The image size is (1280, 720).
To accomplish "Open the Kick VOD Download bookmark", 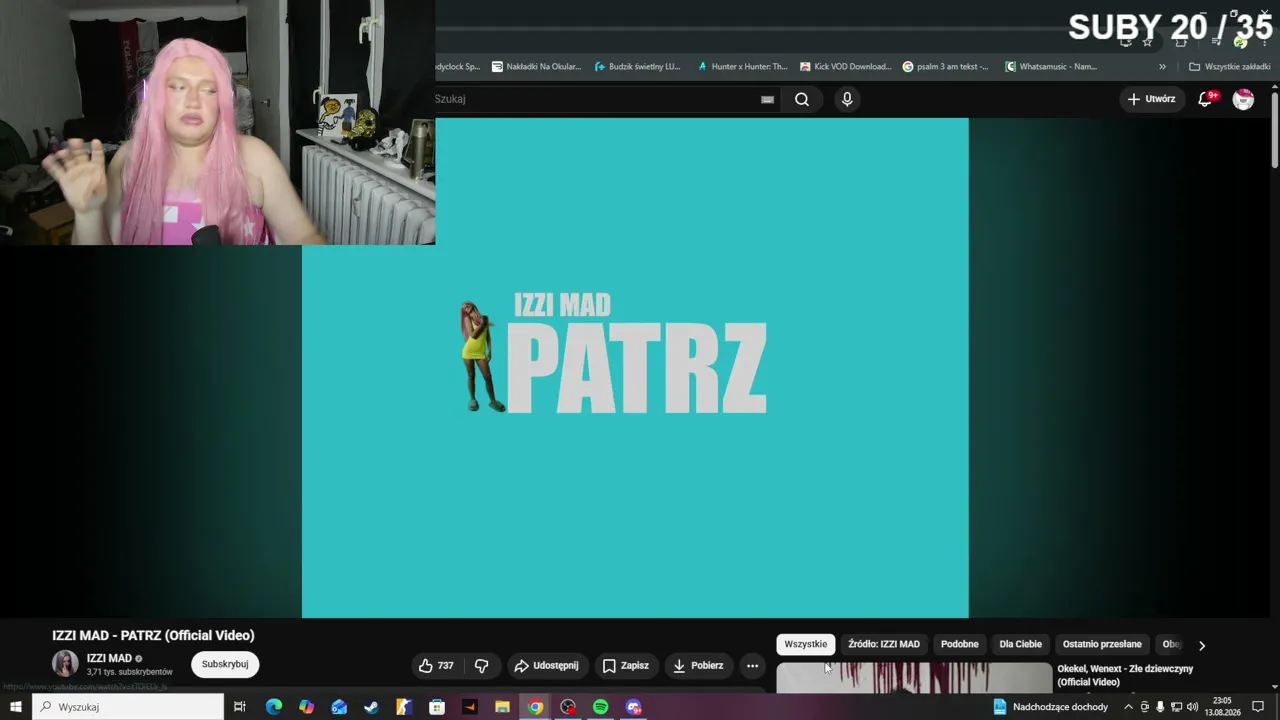I will point(845,67).
